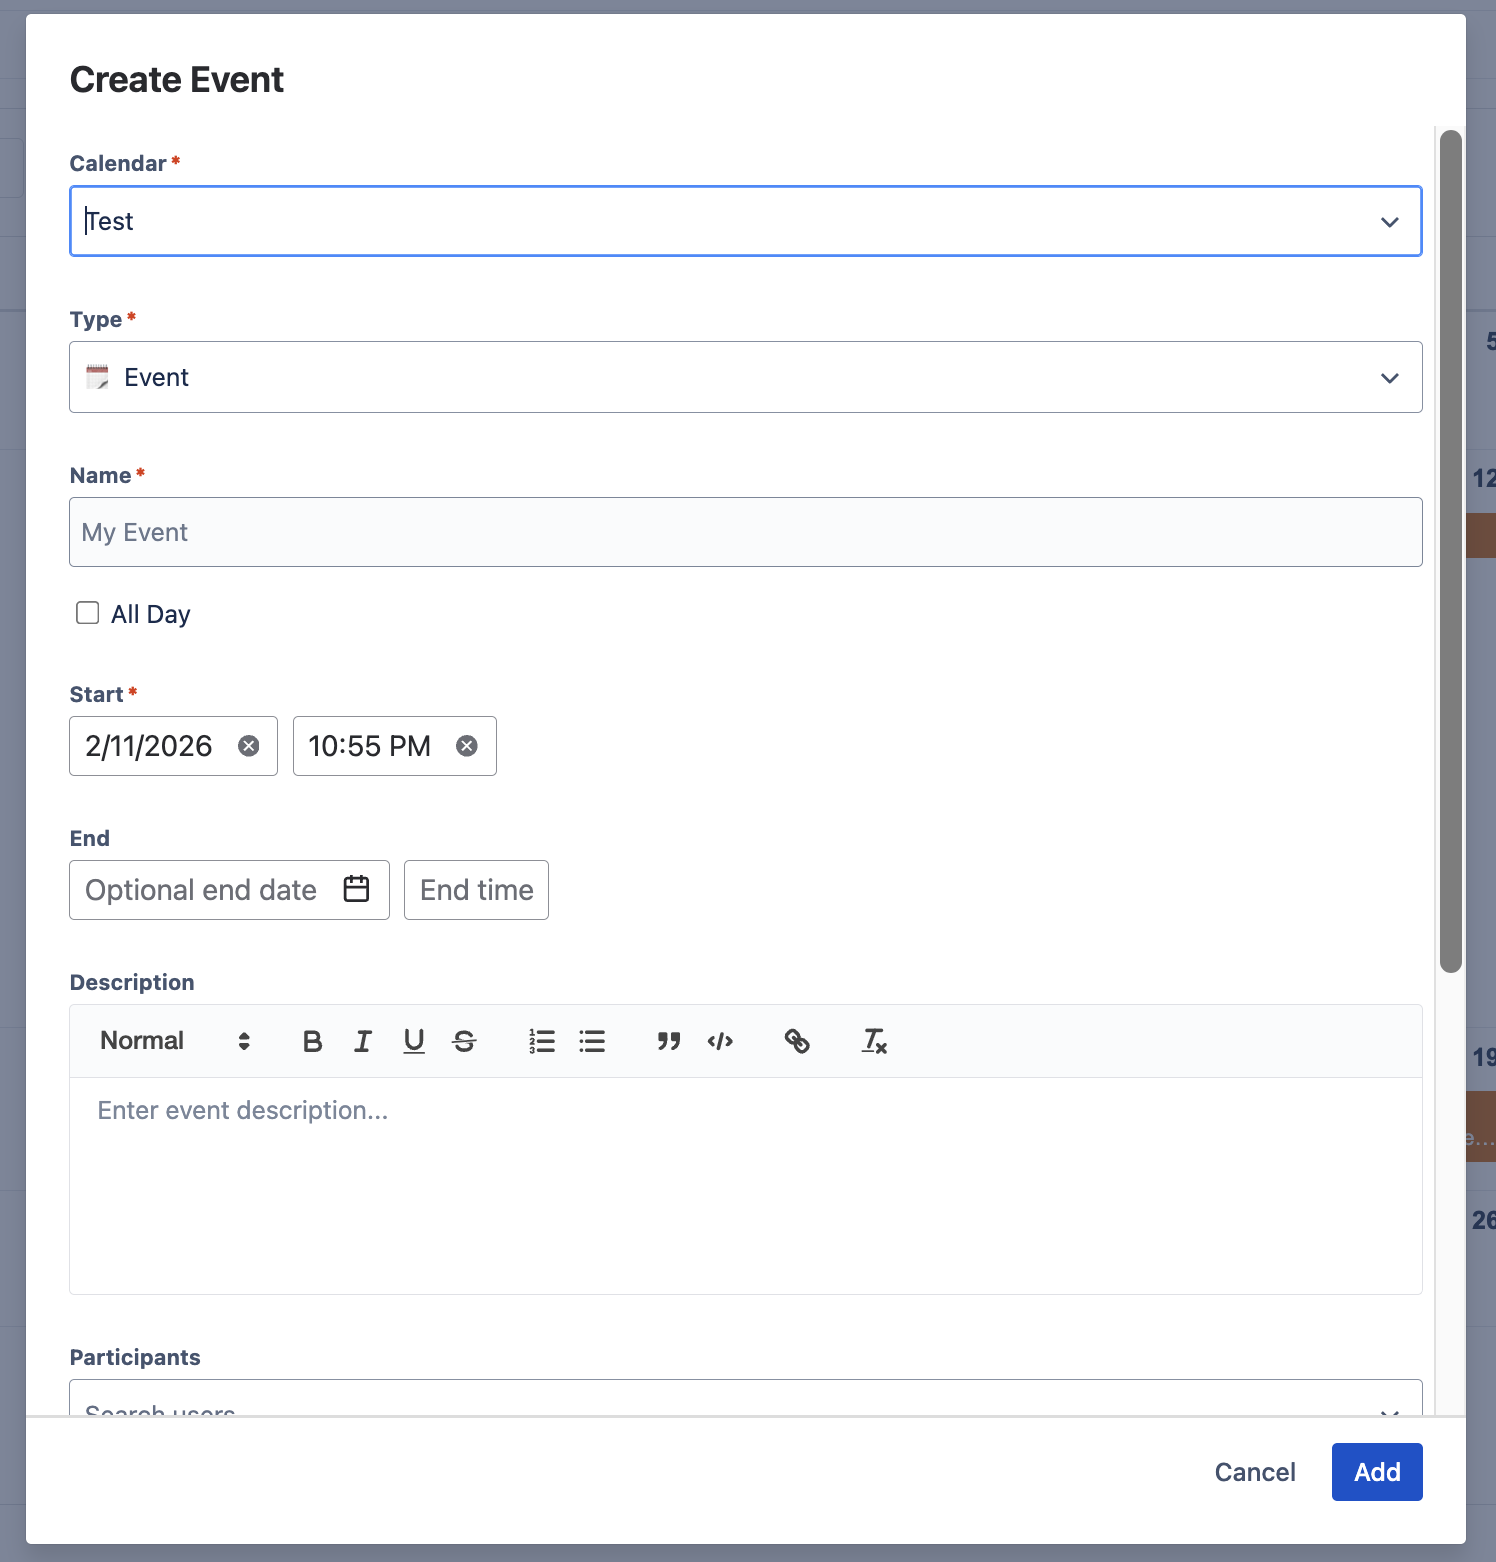The height and width of the screenshot is (1562, 1496).
Task: Click the My Event name field
Action: point(745,532)
